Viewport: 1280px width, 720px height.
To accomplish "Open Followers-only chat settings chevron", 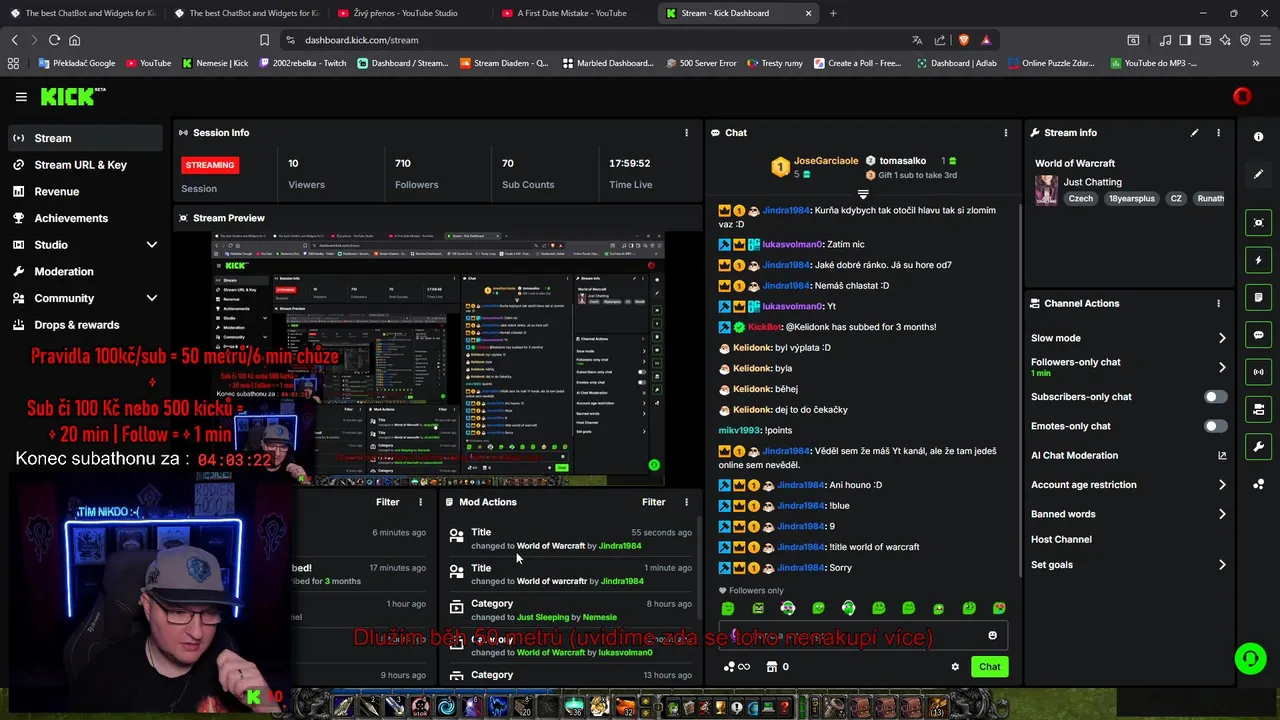I will [x=1221, y=367].
